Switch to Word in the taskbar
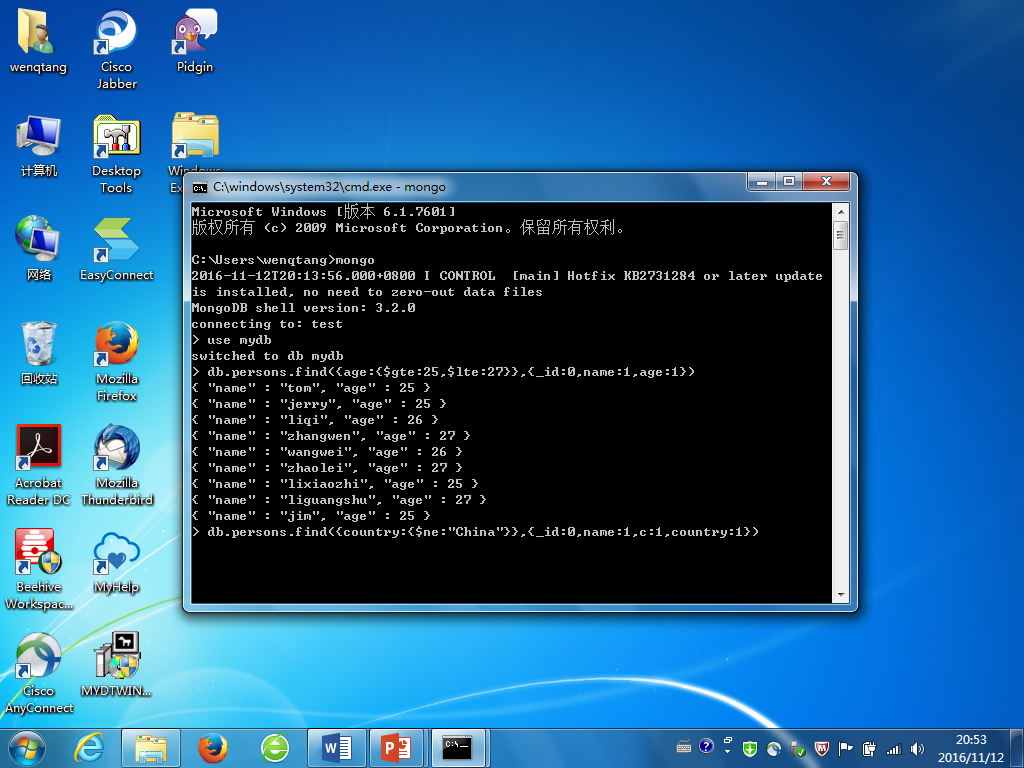This screenshot has width=1024, height=768. [x=337, y=748]
